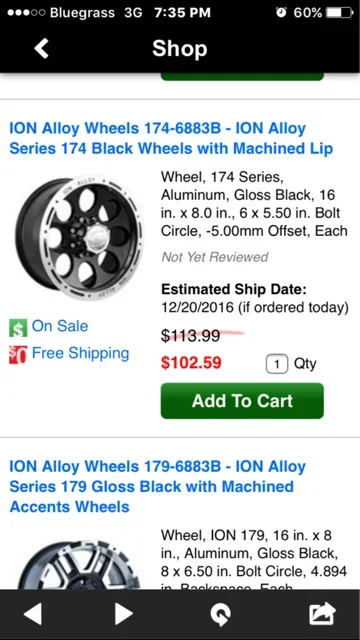
Task: Go to previous page with left arrow
Action: (33, 614)
